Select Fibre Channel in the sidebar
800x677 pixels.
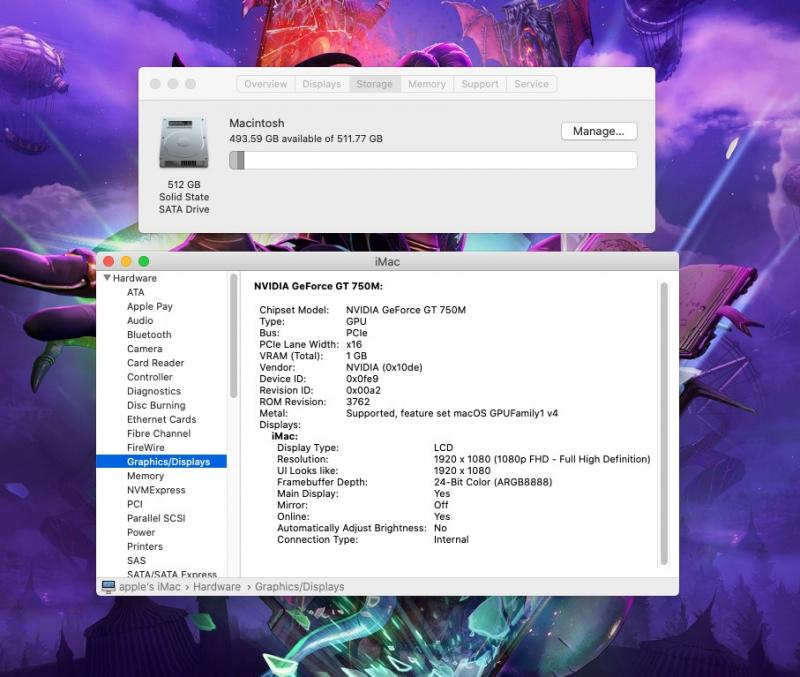(159, 434)
